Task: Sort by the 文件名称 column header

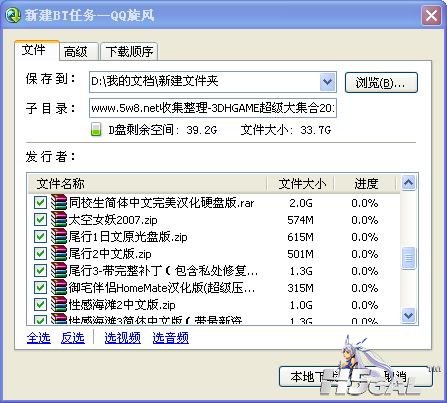Action: coord(147,183)
